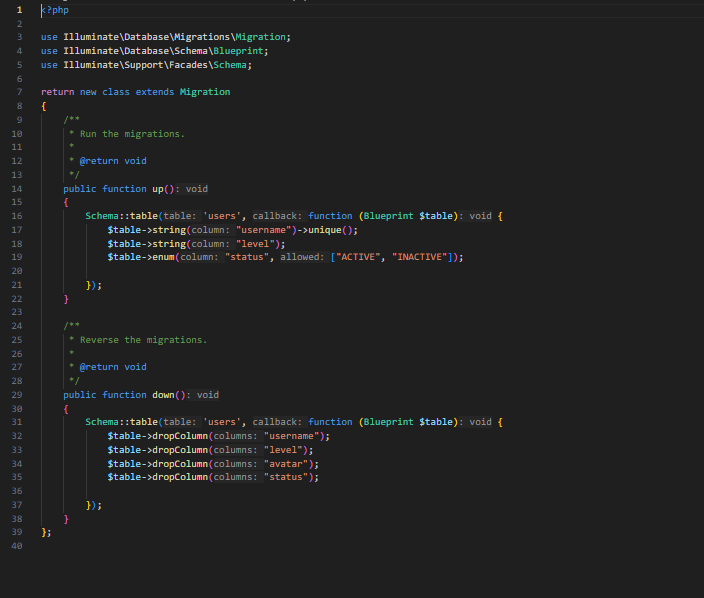Click line number 14 in the gutter
This screenshot has height=598, width=704.
[16, 188]
